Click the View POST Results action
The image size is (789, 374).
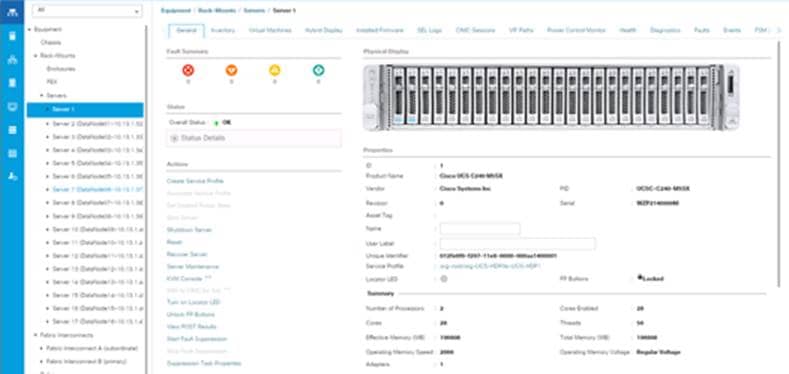[191, 327]
